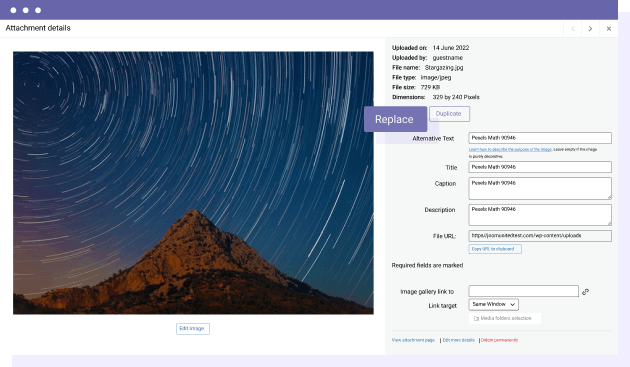Image resolution: width=630 pixels, height=367 pixels.
Task: Focus the Description text area
Action: pyautogui.click(x=540, y=215)
